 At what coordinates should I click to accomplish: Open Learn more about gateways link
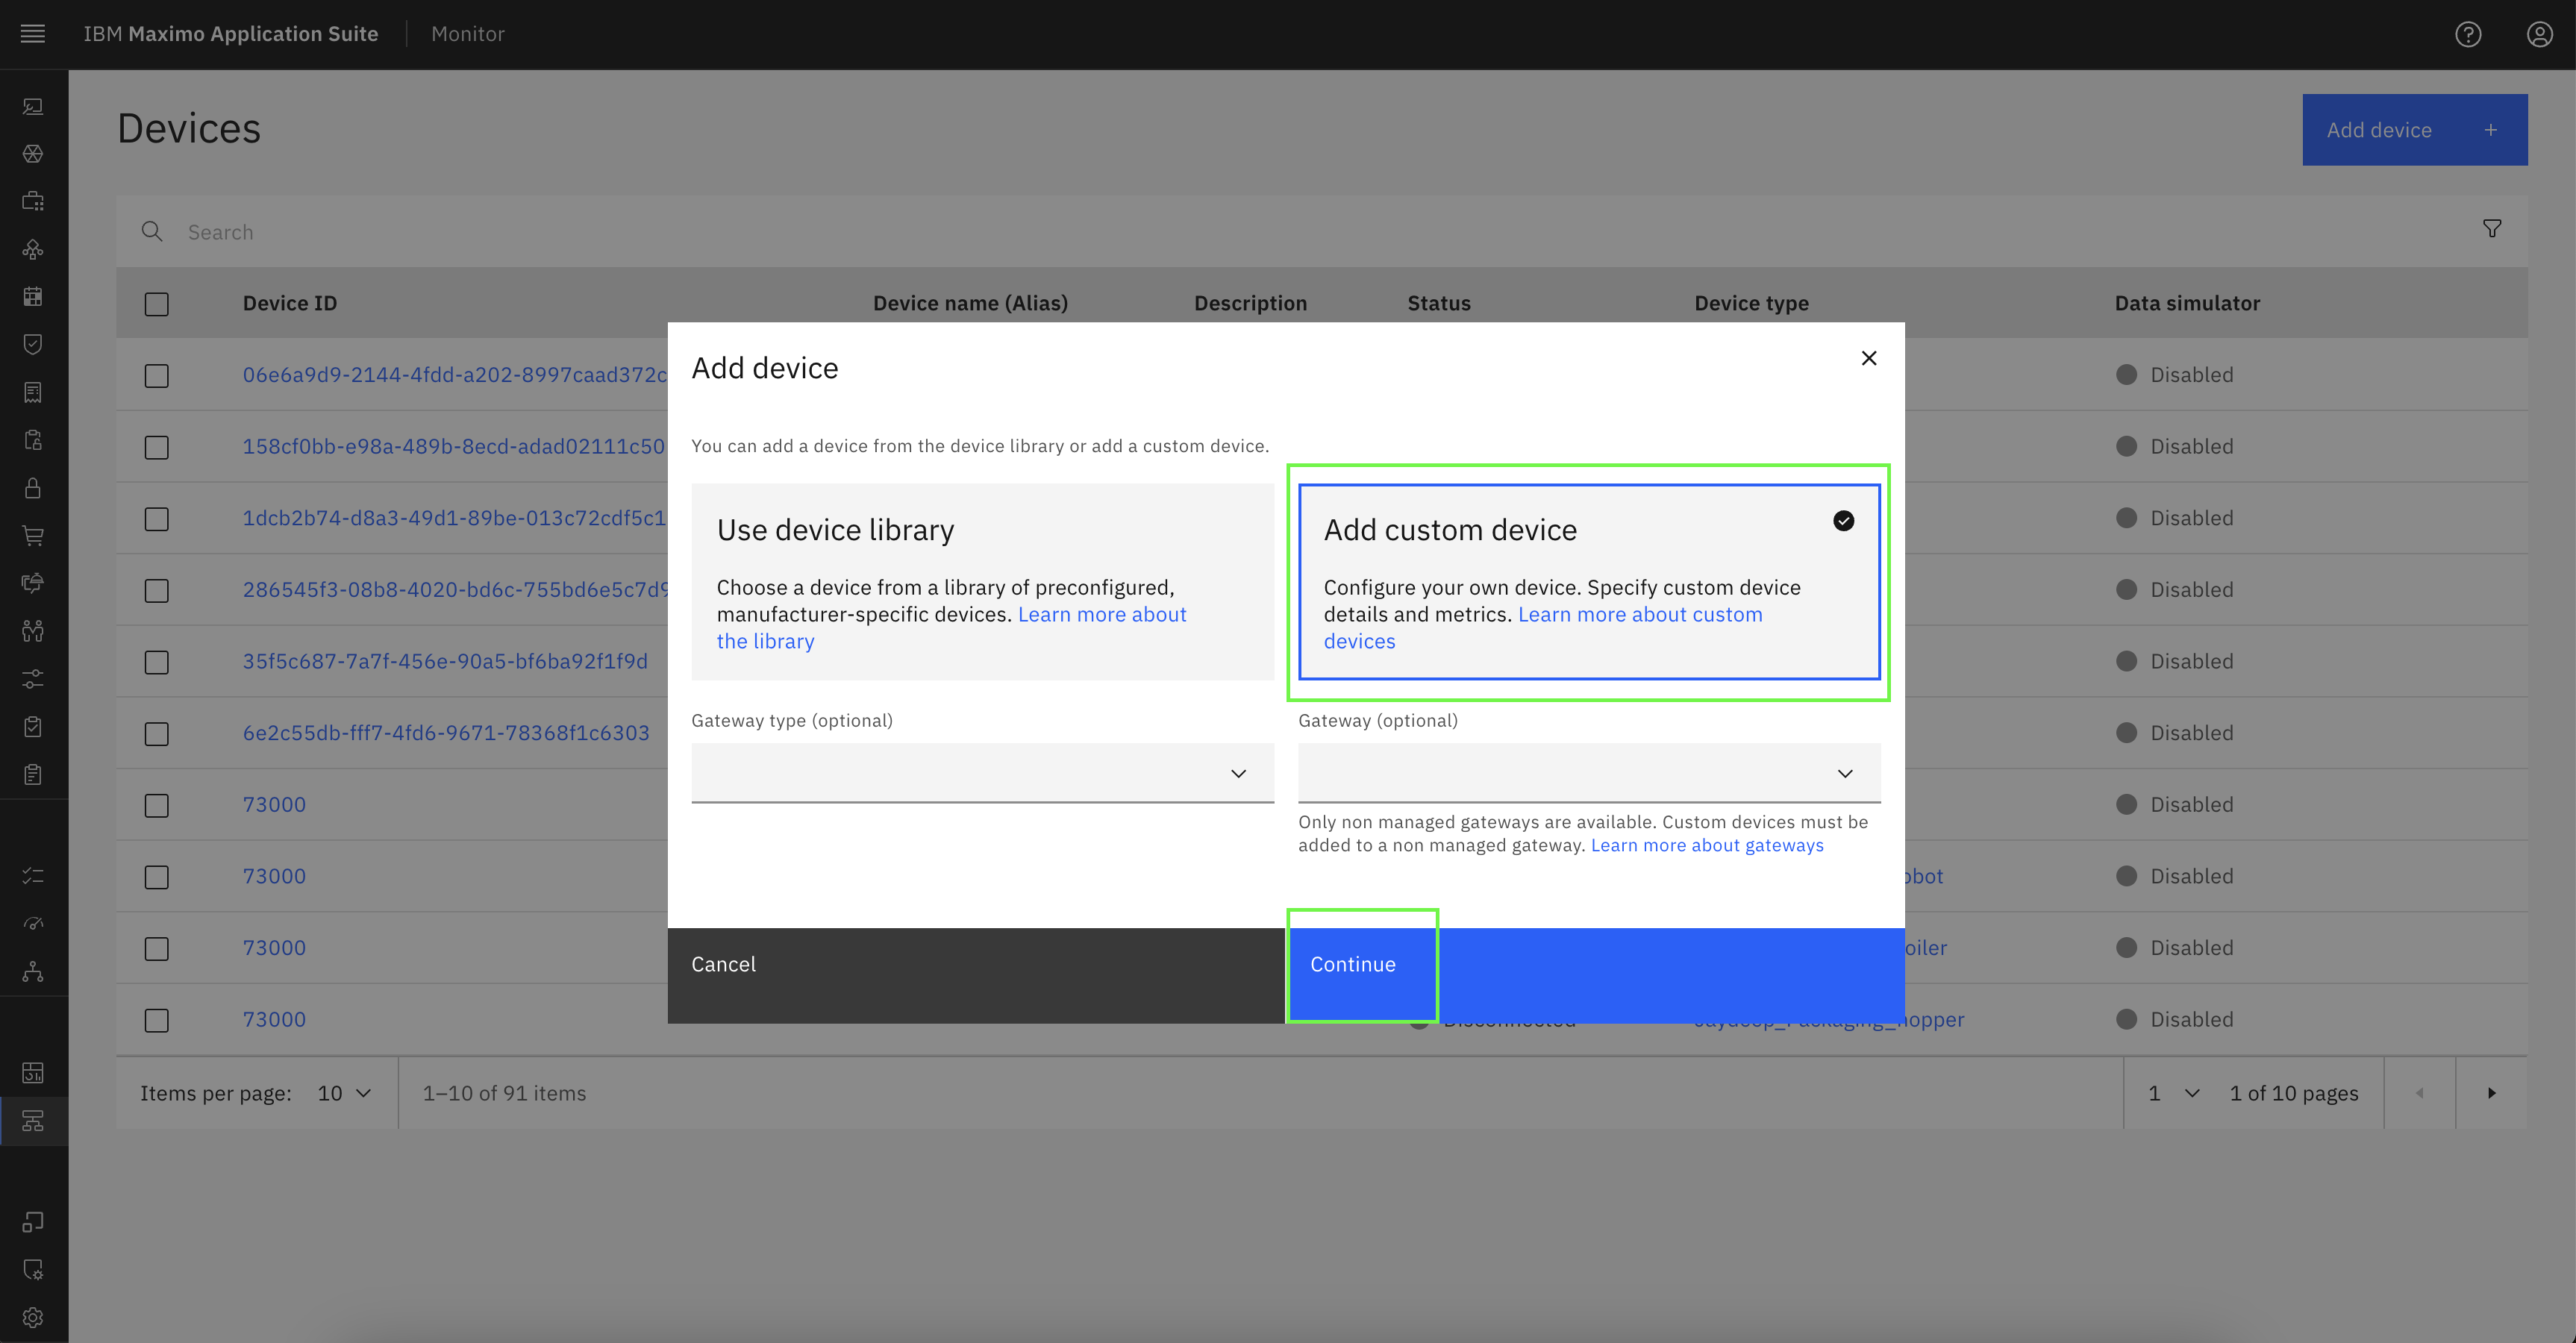(x=1706, y=845)
